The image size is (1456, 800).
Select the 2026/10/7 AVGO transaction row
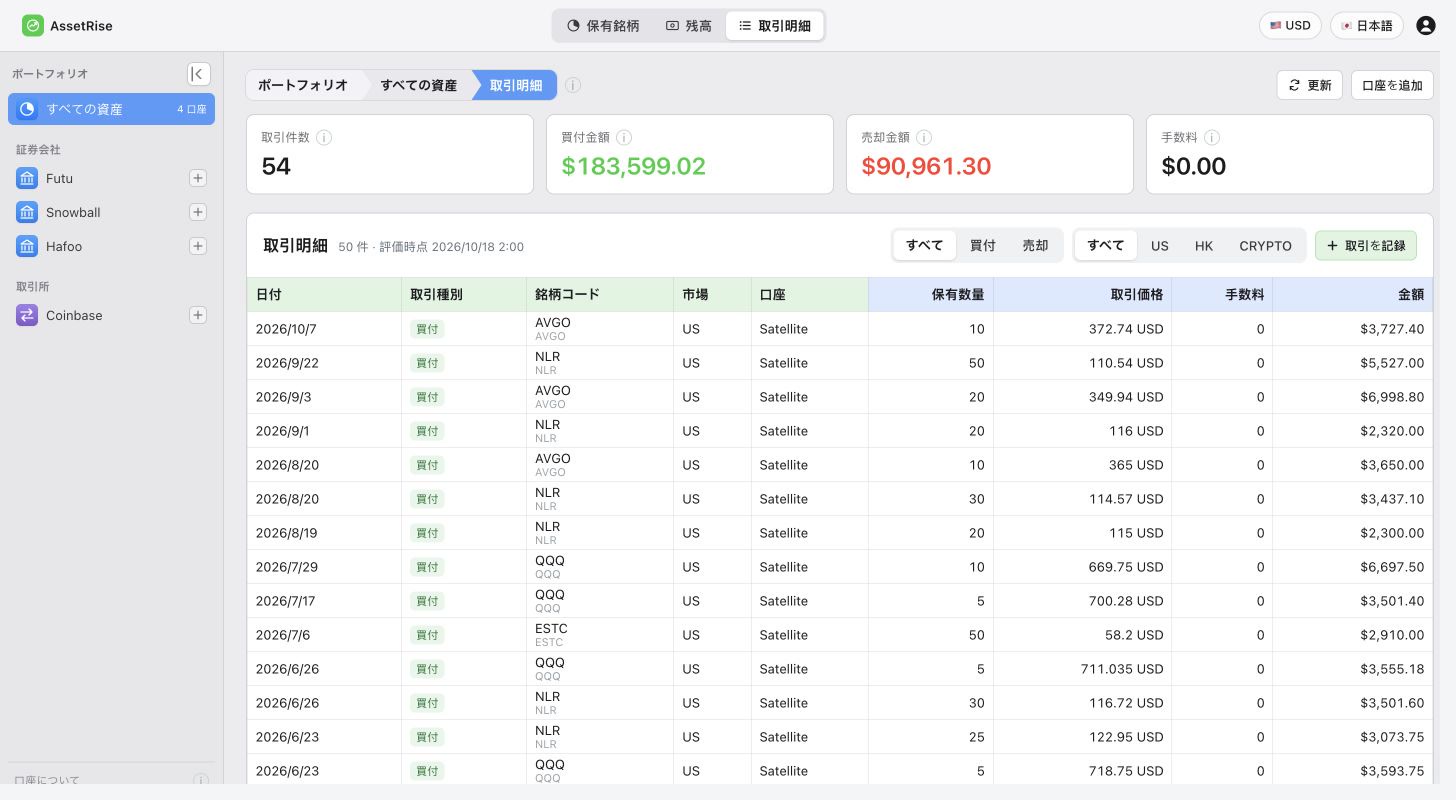click(840, 329)
